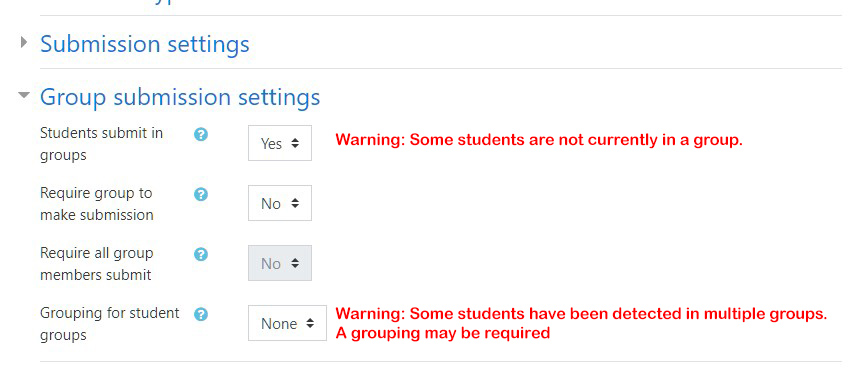Open help for Grouping for student groups
Image resolution: width=860 pixels, height=369 pixels.
201,314
